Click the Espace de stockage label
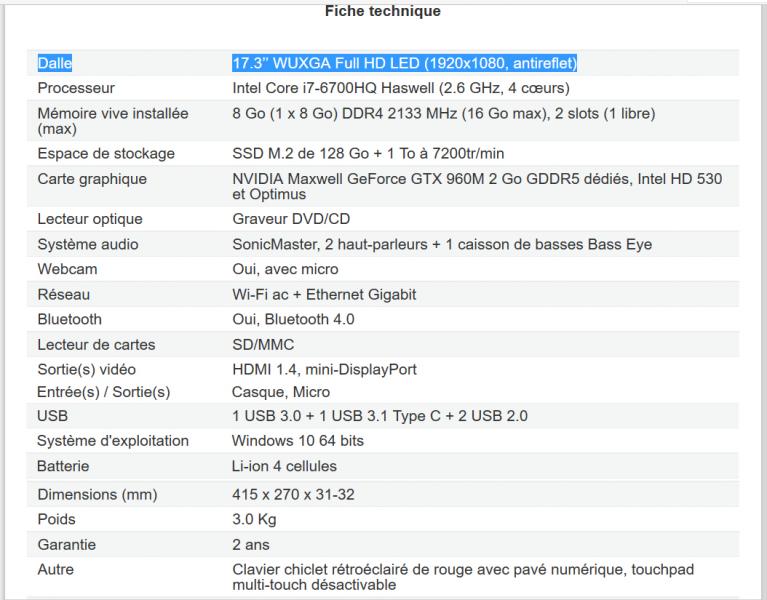 pyautogui.click(x=106, y=154)
